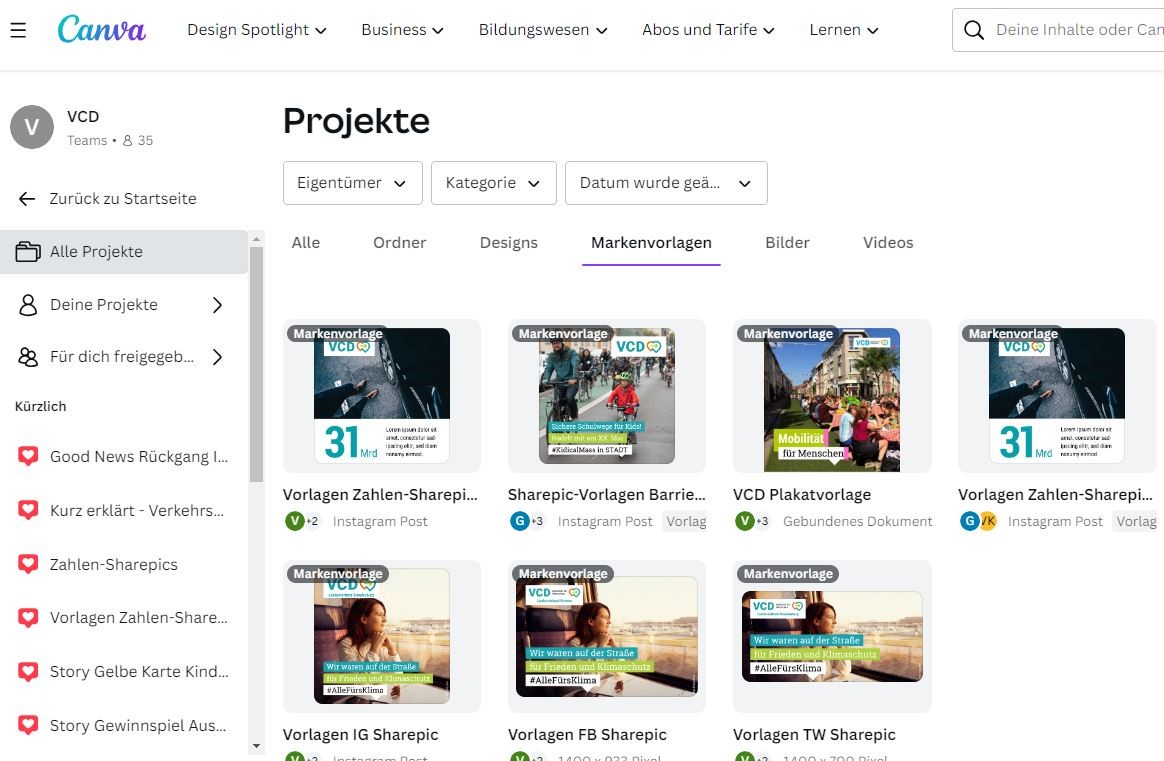Click the VCD team avatar

[x=32, y=127]
